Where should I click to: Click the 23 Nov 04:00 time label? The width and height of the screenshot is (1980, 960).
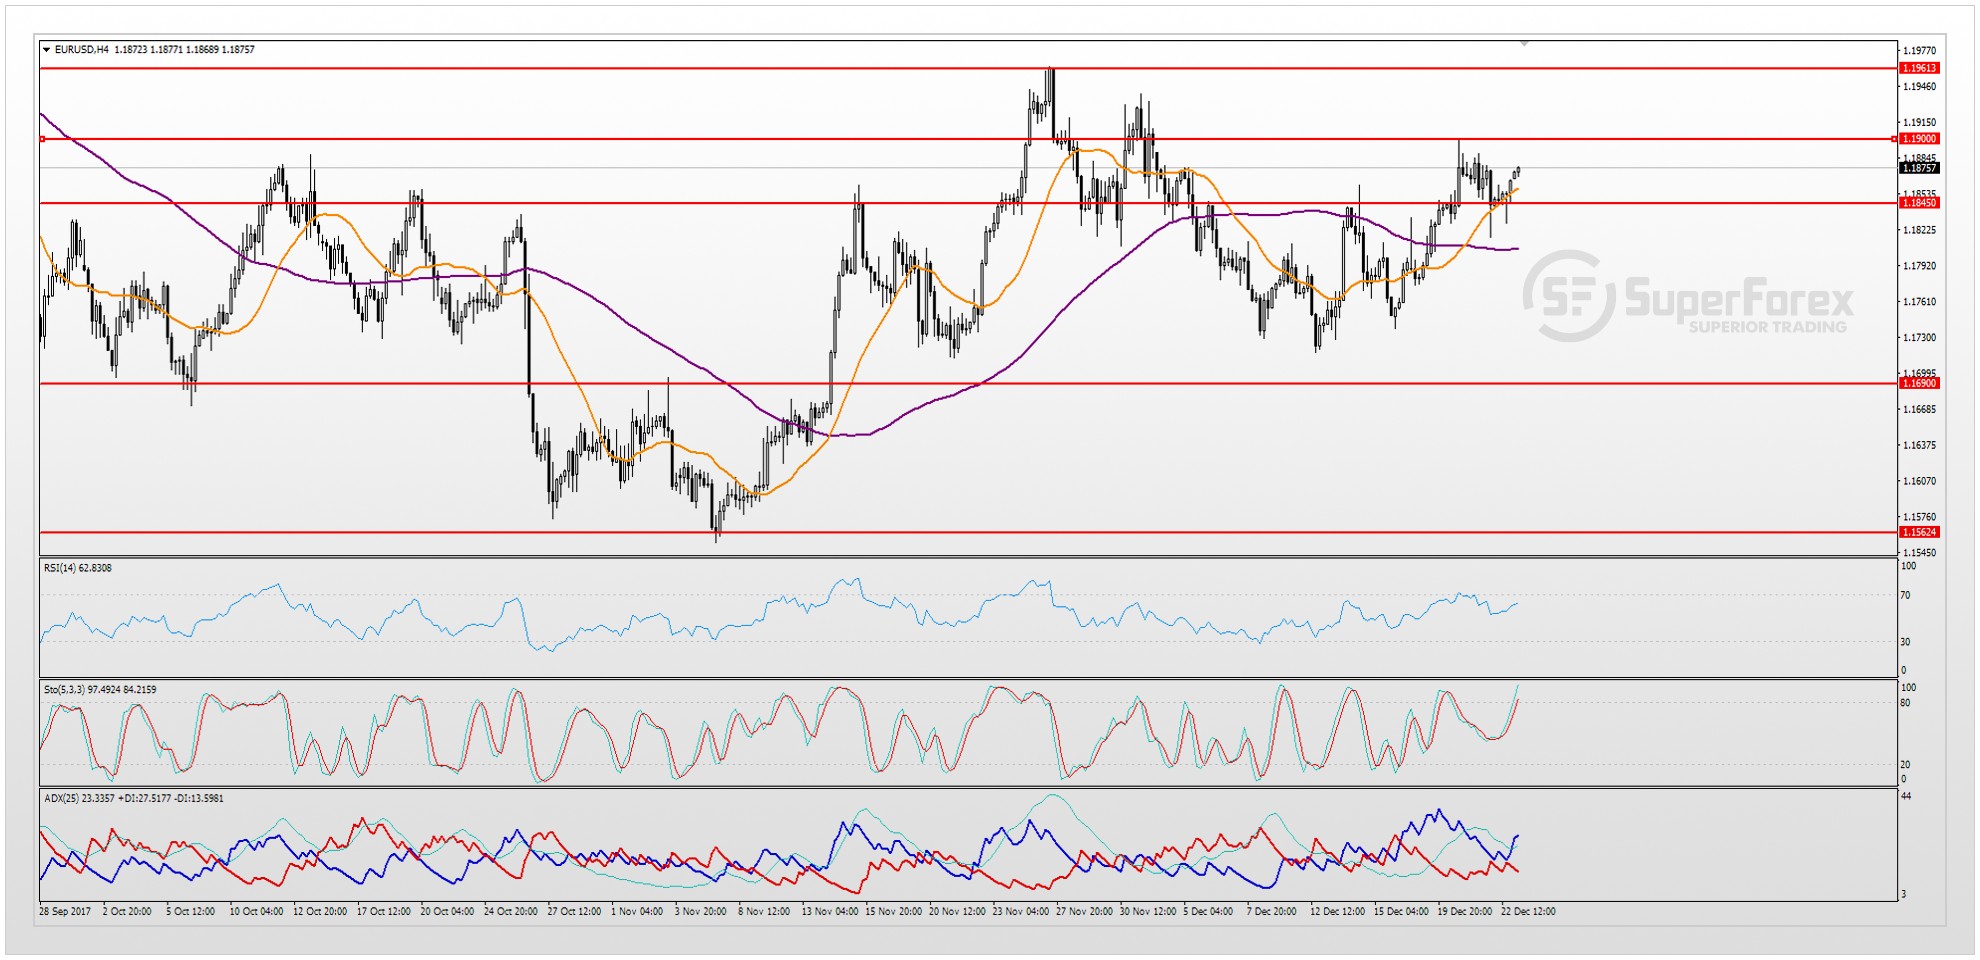pos(1021,911)
